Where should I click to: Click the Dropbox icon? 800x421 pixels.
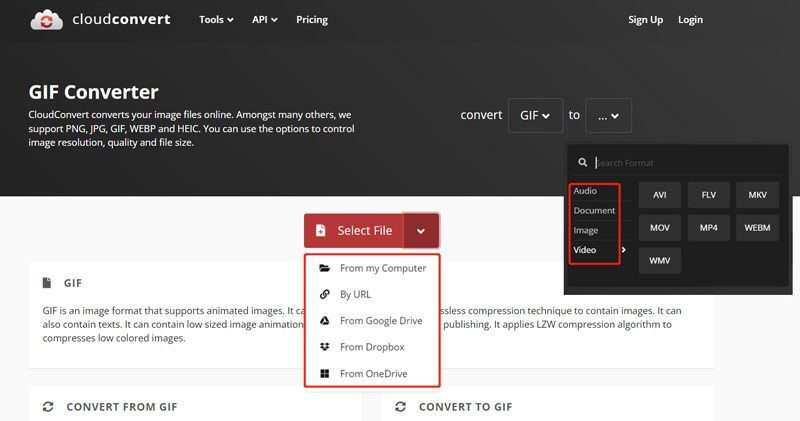(x=324, y=347)
